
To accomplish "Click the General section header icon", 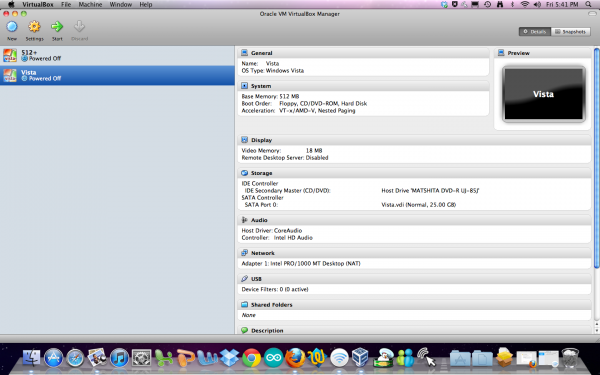I will point(245,53).
